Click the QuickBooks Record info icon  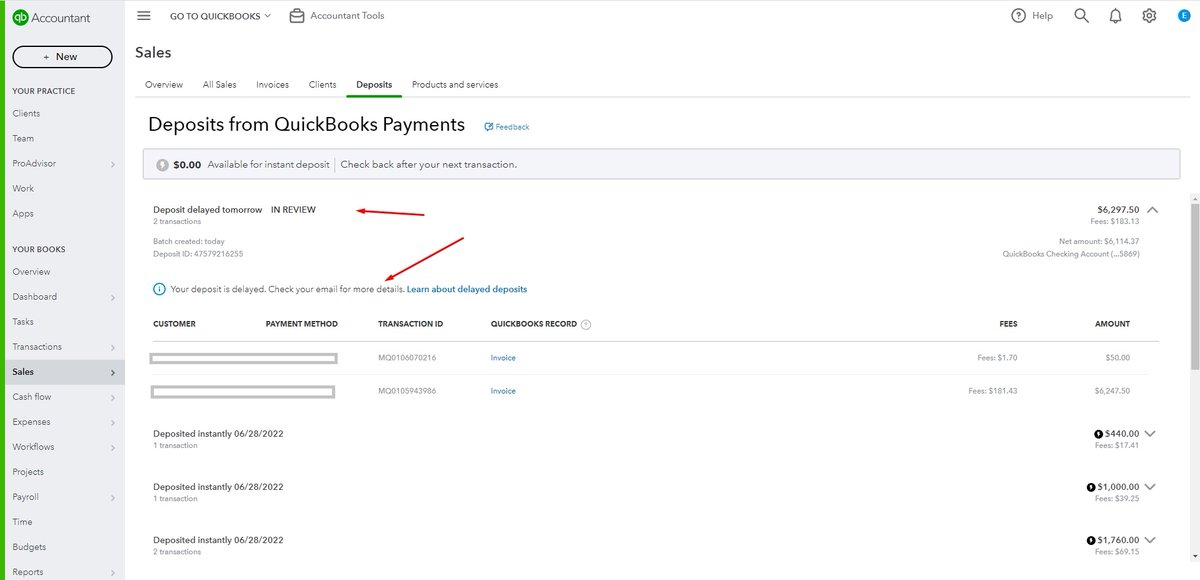point(586,324)
